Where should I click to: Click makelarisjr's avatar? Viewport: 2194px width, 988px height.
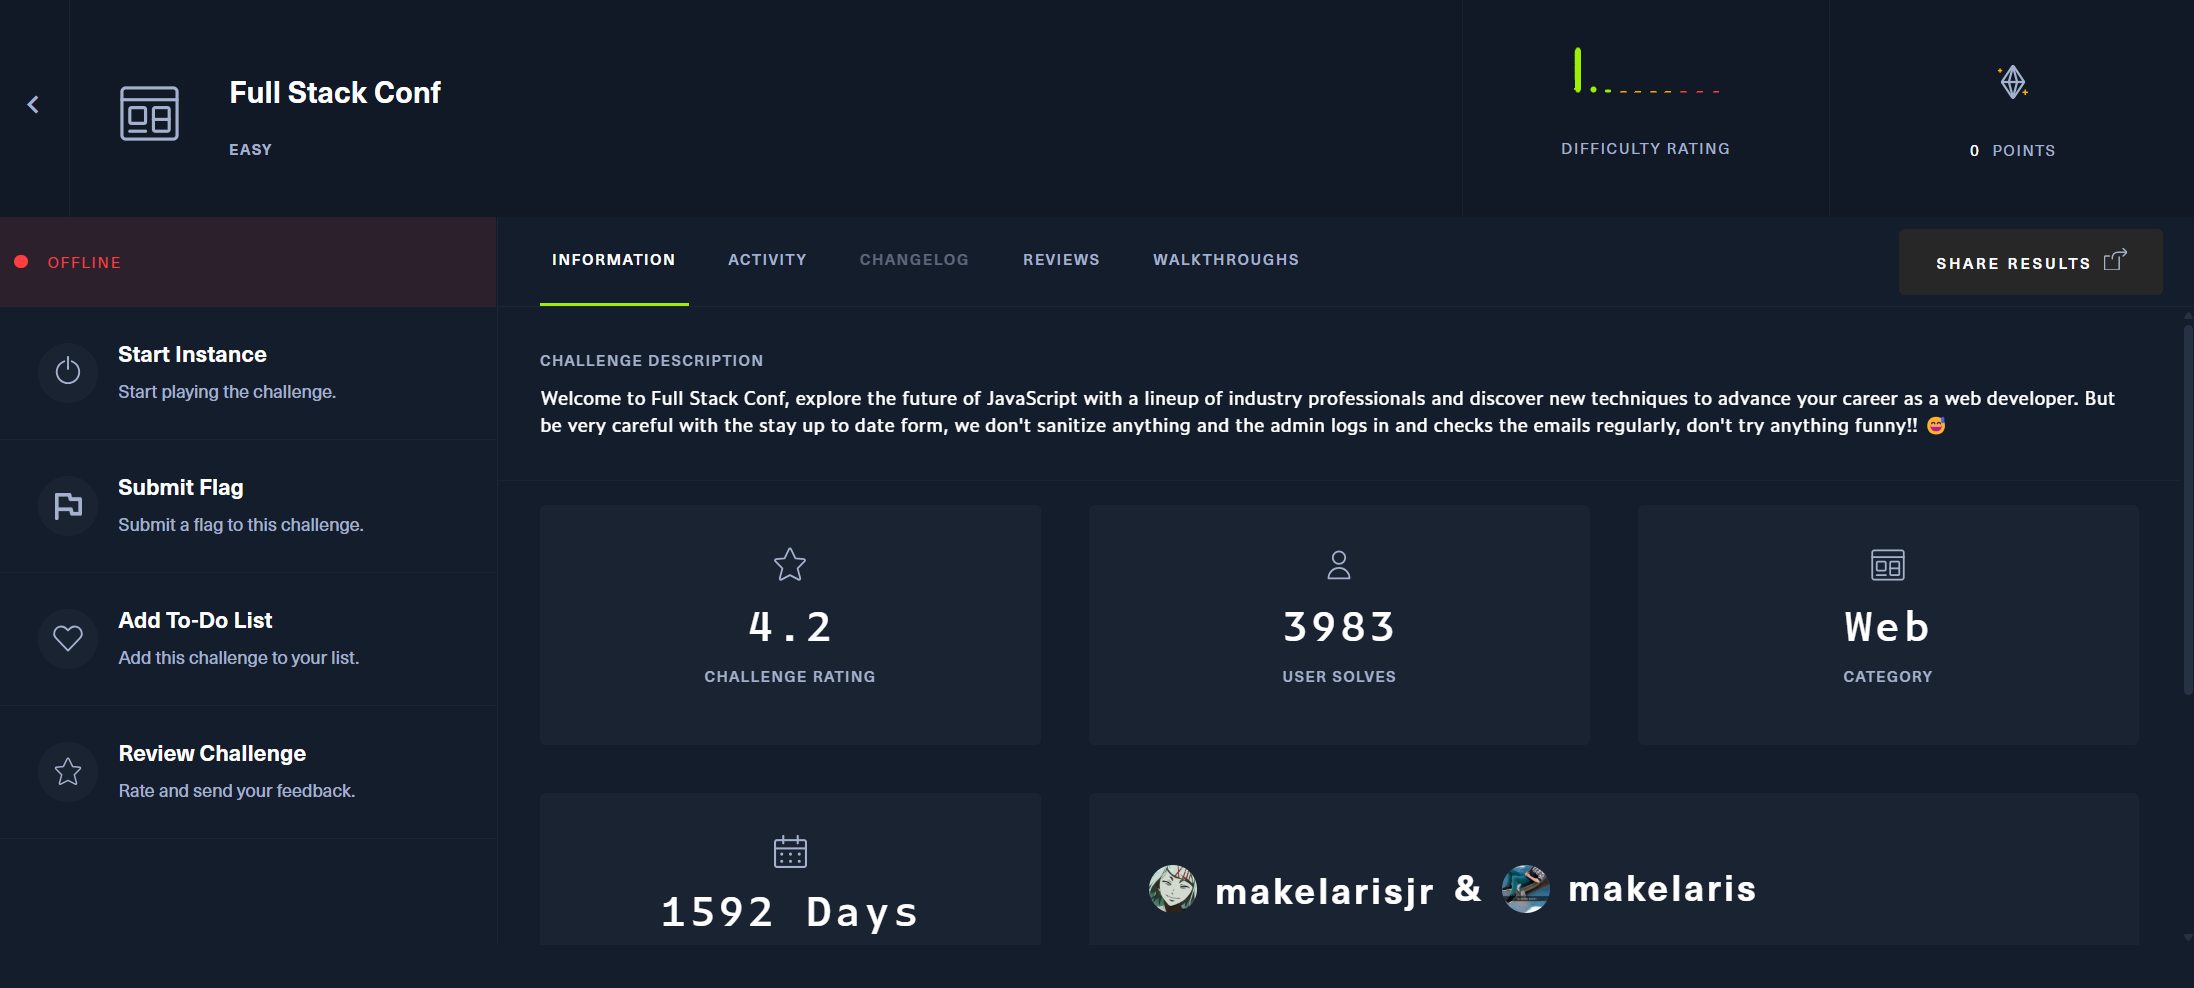tap(1173, 888)
